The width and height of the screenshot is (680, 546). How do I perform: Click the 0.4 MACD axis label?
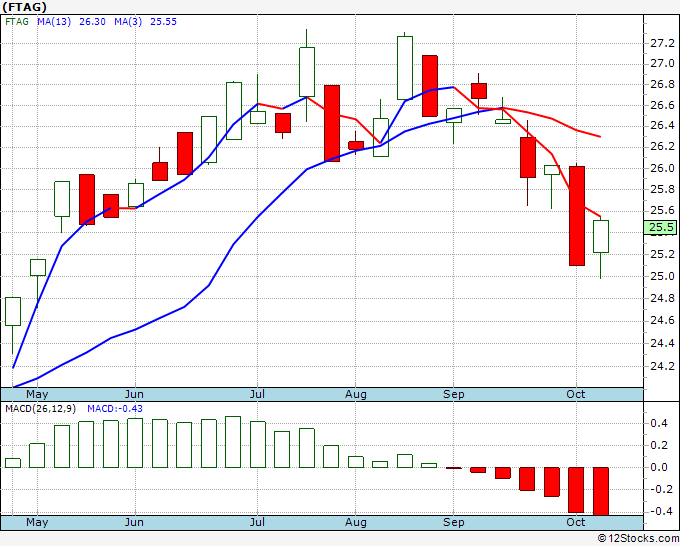coord(659,423)
